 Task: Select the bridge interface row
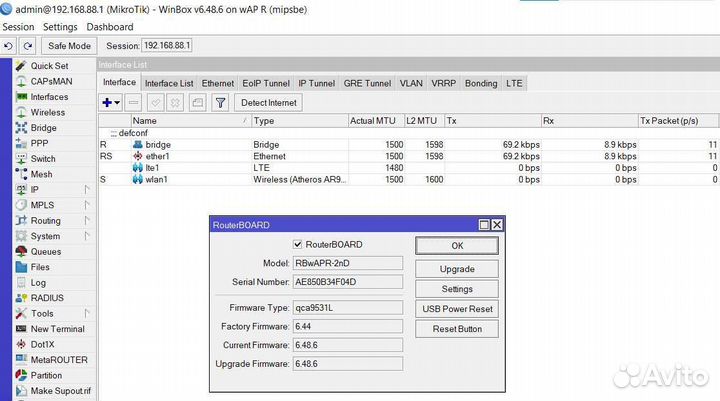tap(409, 144)
